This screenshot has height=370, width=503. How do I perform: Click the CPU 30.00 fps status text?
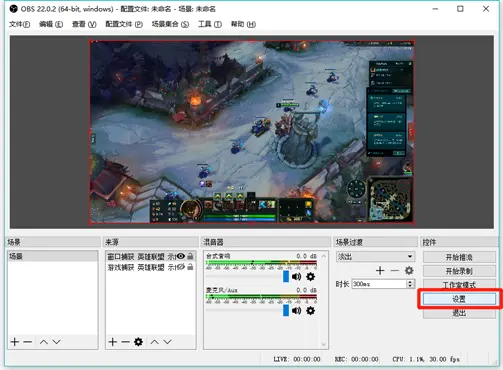coord(426,359)
